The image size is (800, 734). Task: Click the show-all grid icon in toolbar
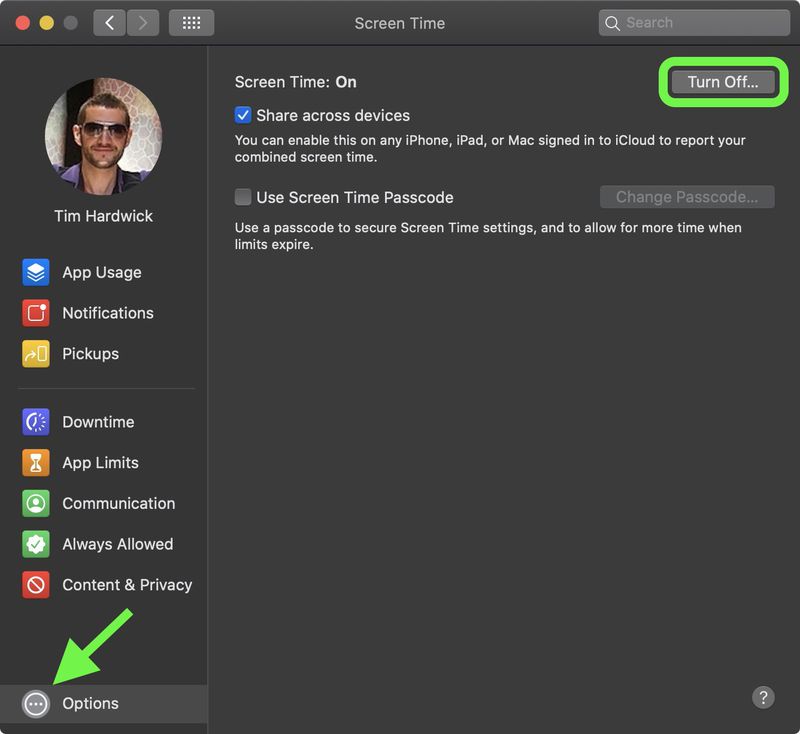pos(190,22)
